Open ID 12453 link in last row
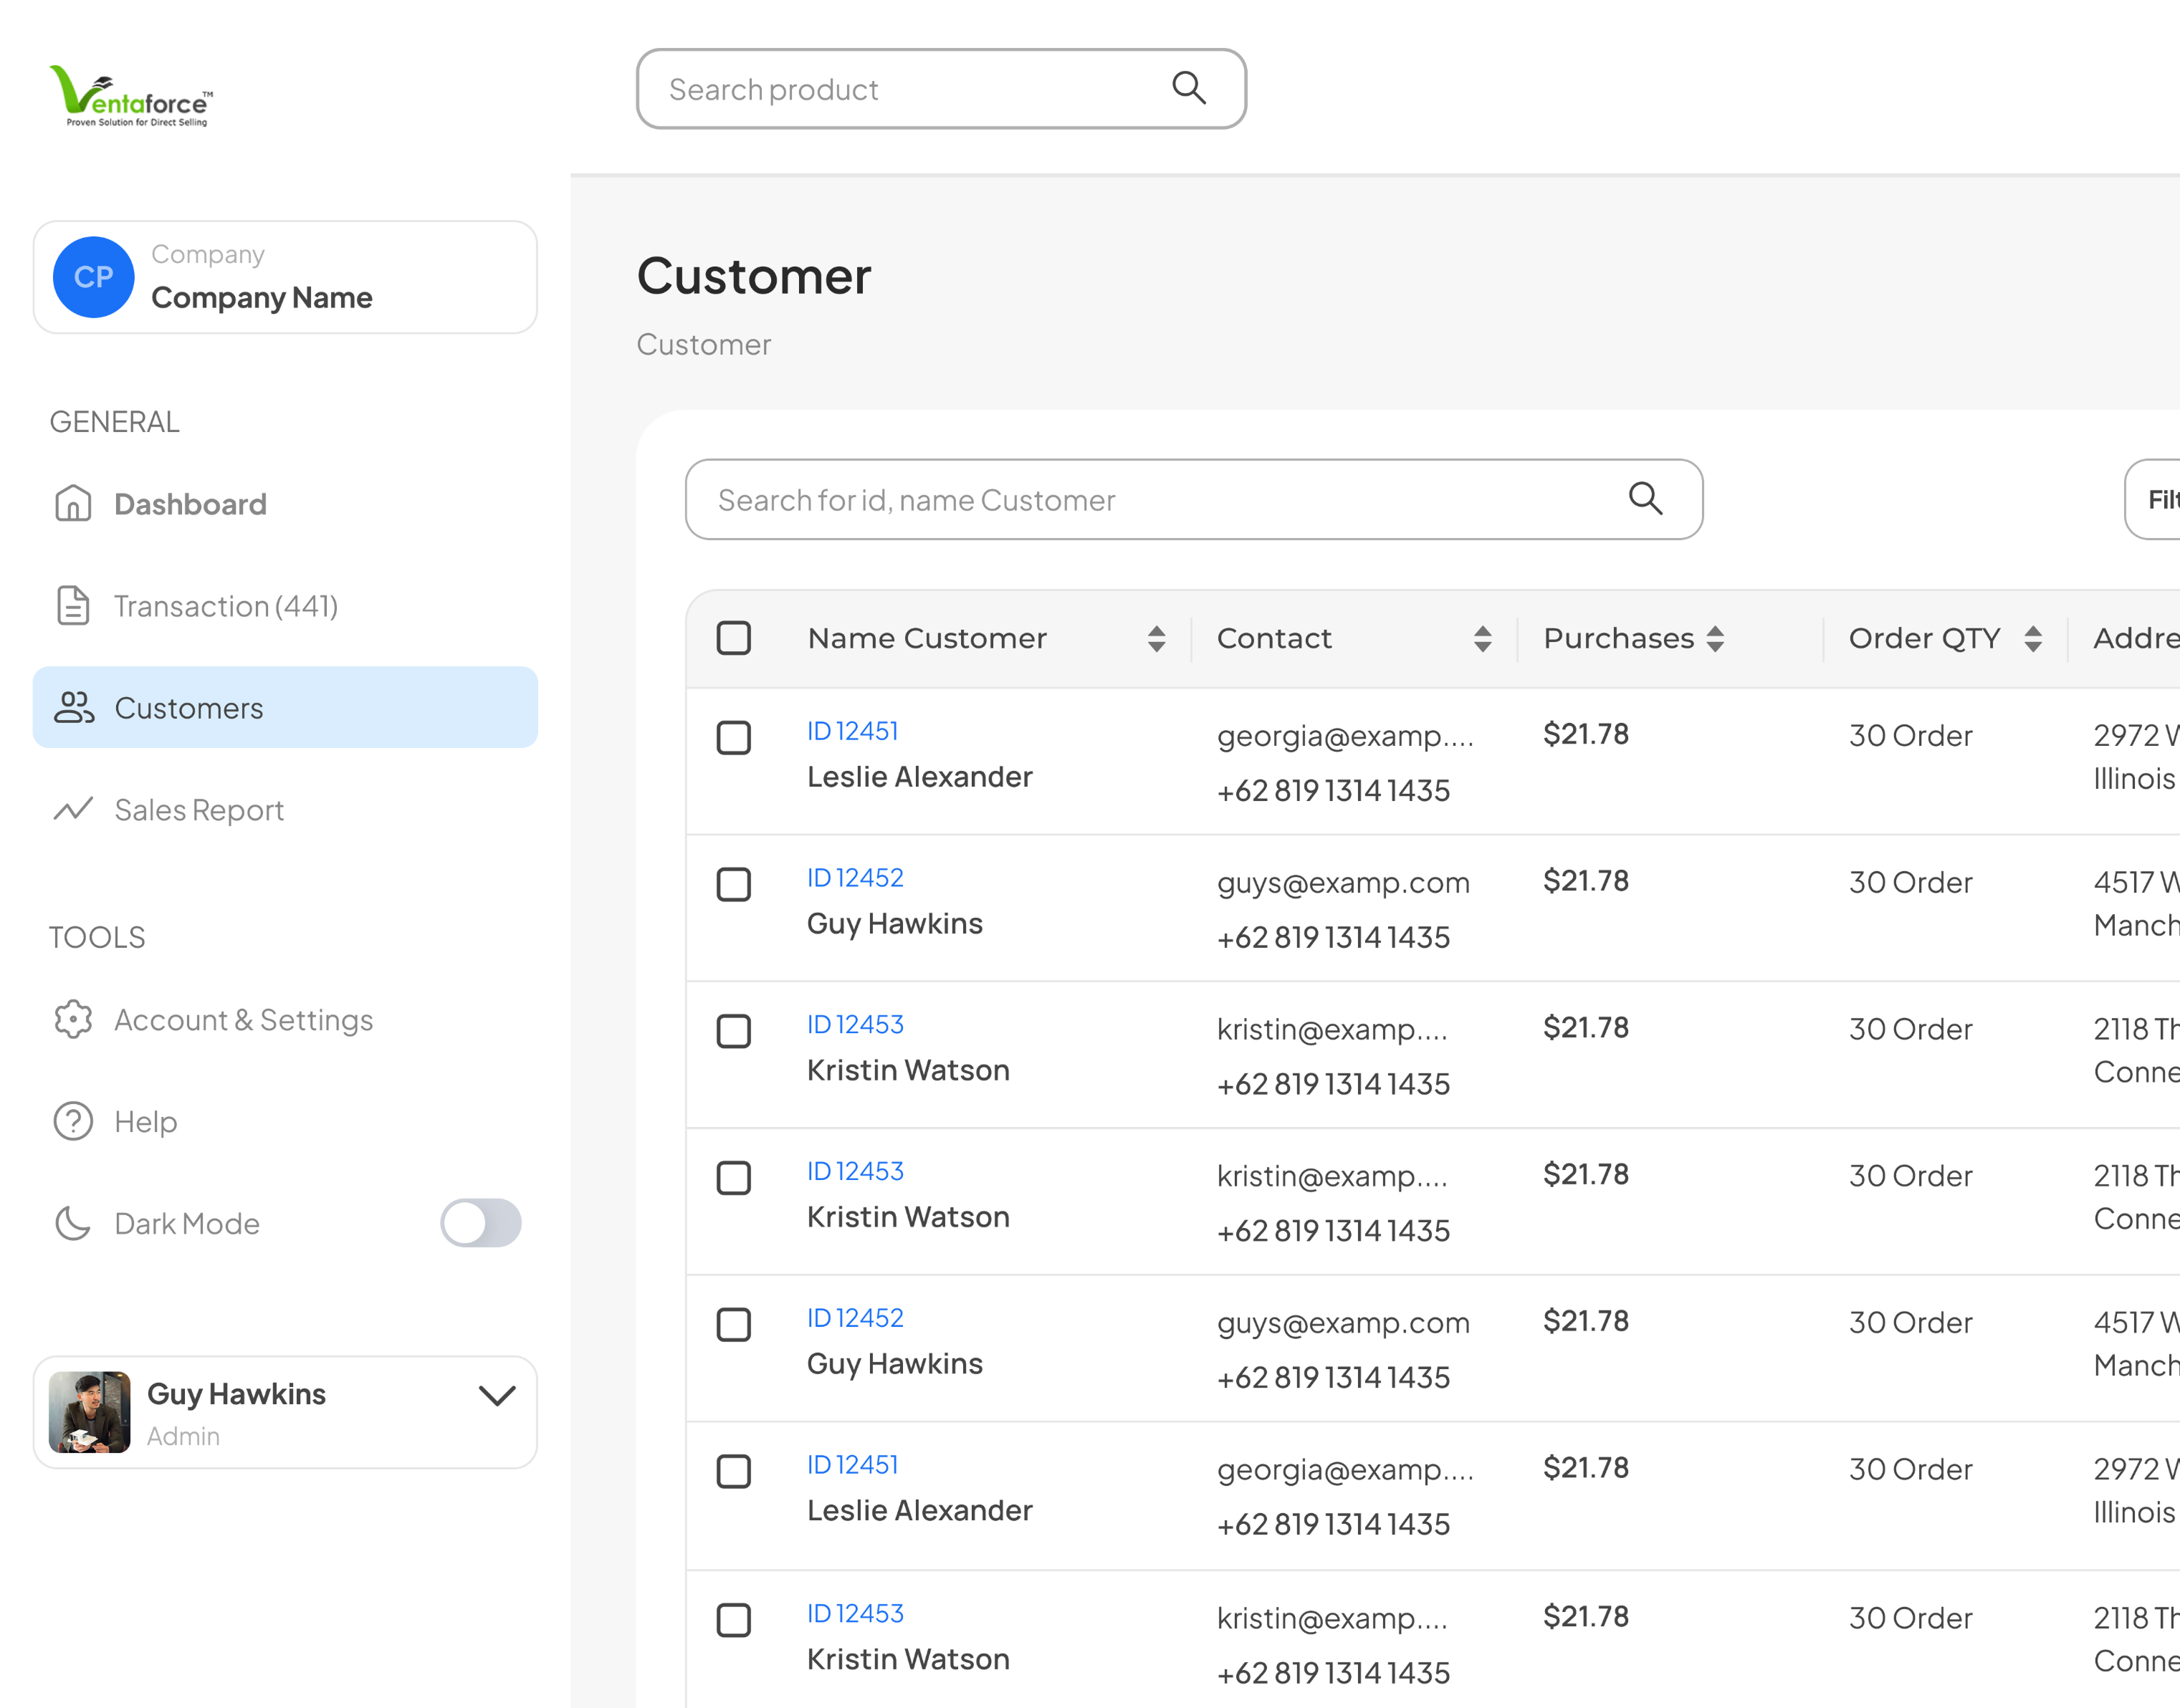Image resolution: width=2180 pixels, height=1708 pixels. click(855, 1614)
